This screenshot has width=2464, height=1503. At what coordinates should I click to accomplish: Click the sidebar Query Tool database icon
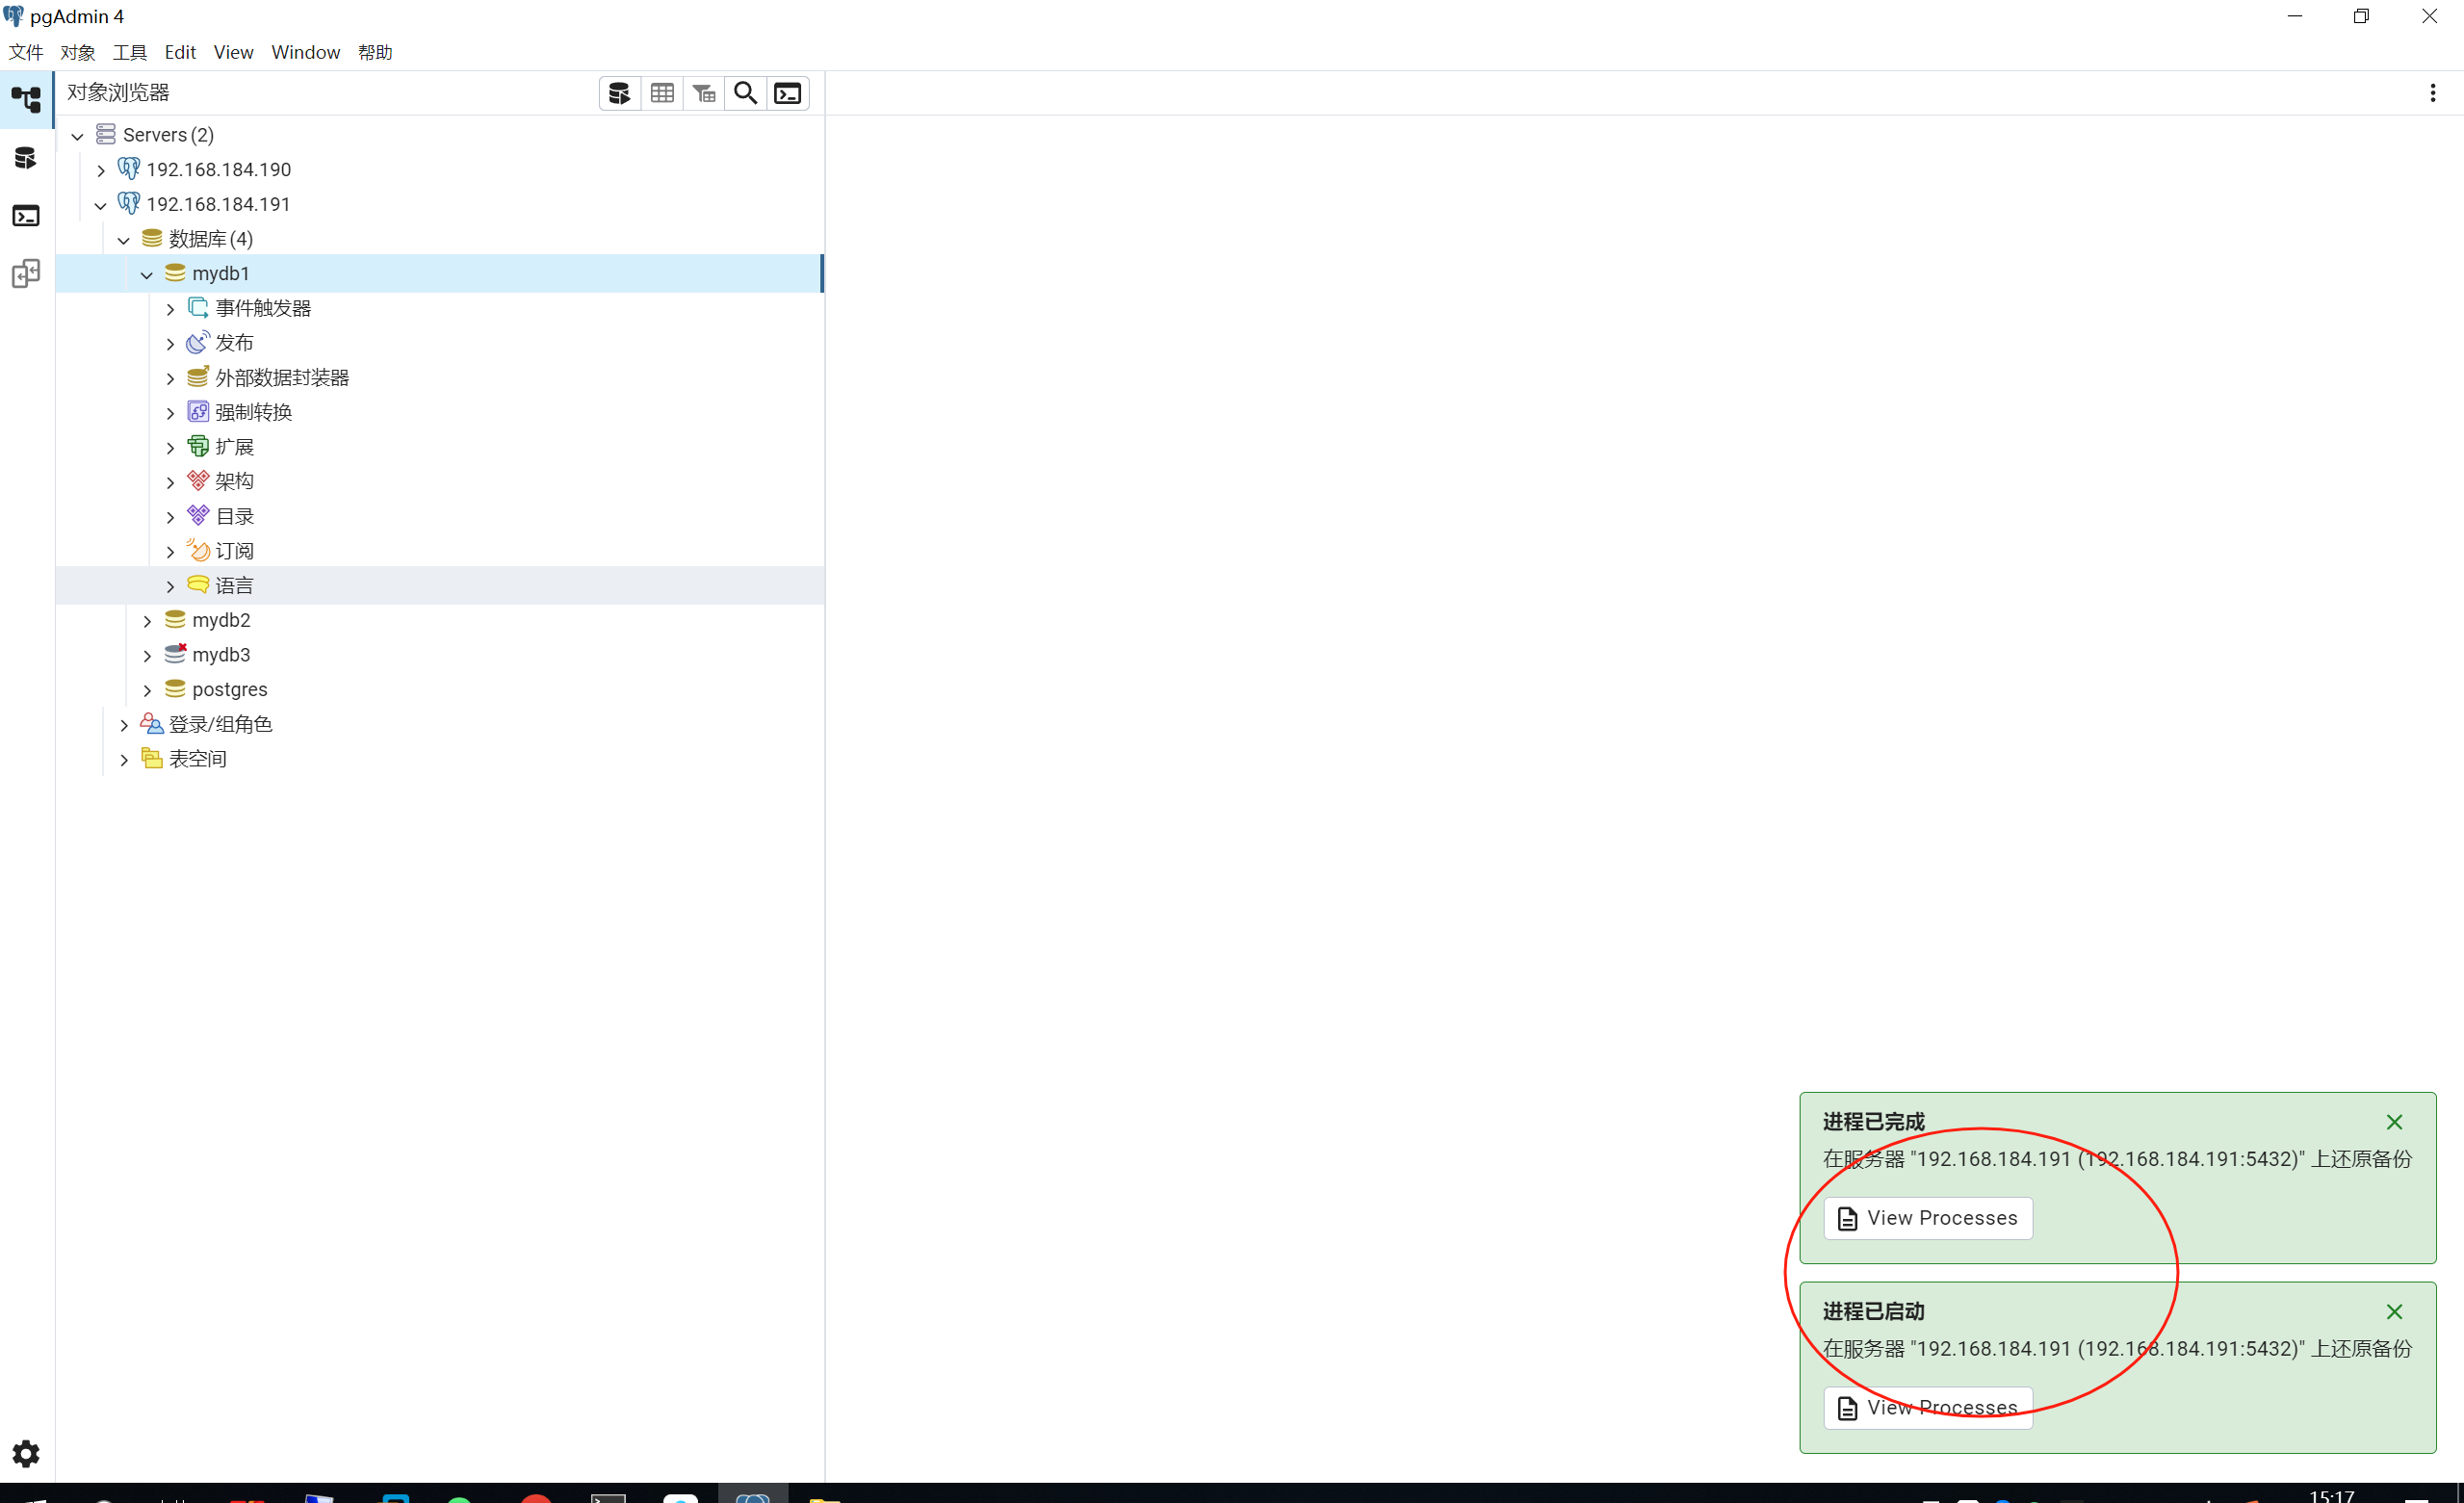click(x=26, y=158)
